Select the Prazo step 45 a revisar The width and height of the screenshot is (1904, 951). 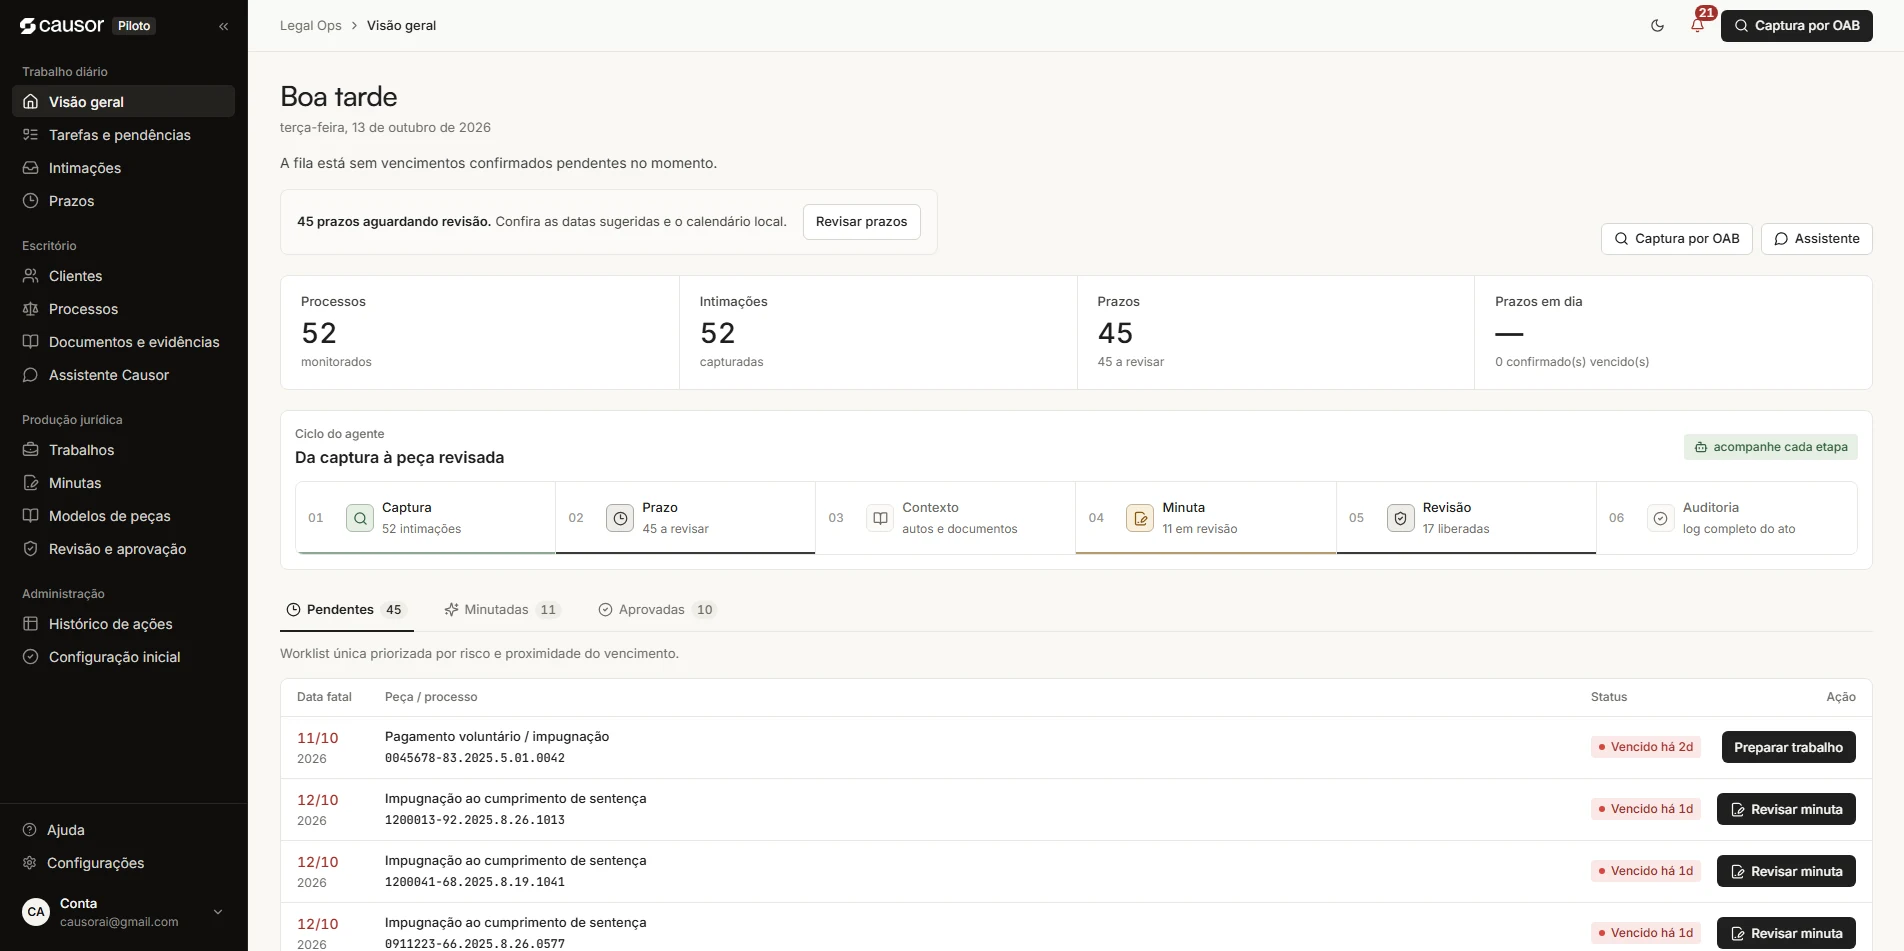pyautogui.click(x=685, y=517)
